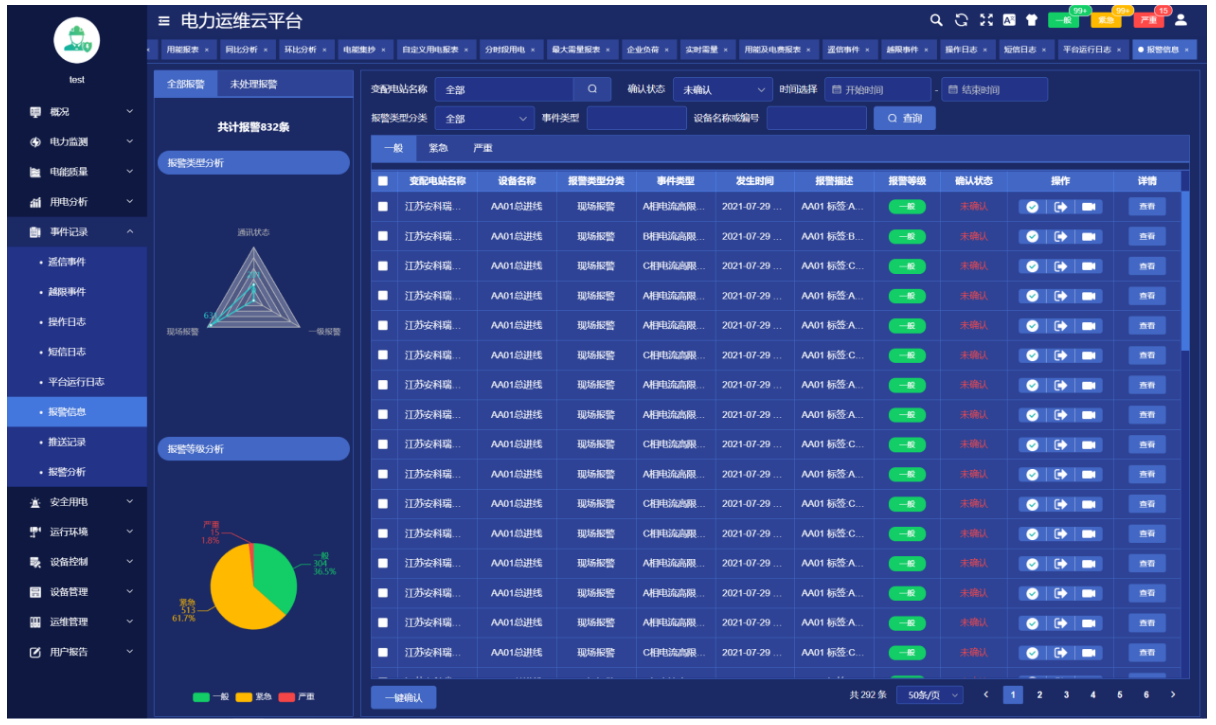1216x725 pixels.
Task: Click the 一键确认 button at bottom
Action: pyautogui.click(x=403, y=698)
